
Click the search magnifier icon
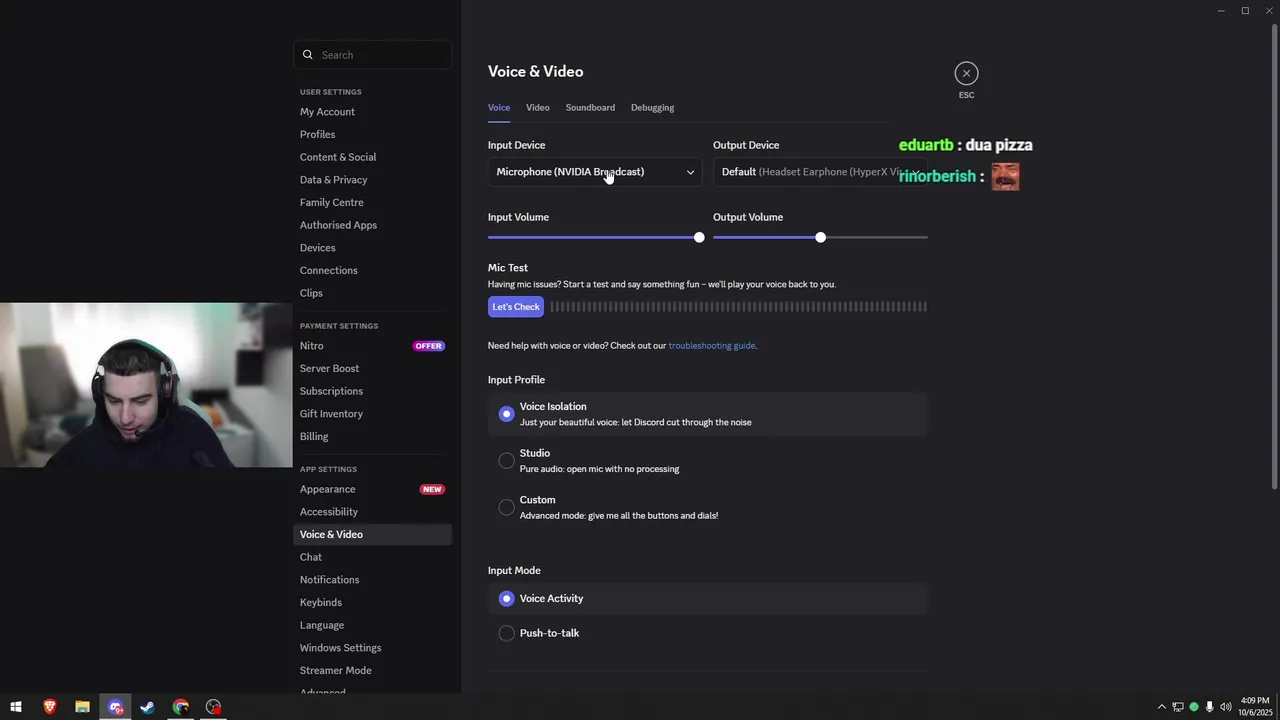pyautogui.click(x=308, y=55)
